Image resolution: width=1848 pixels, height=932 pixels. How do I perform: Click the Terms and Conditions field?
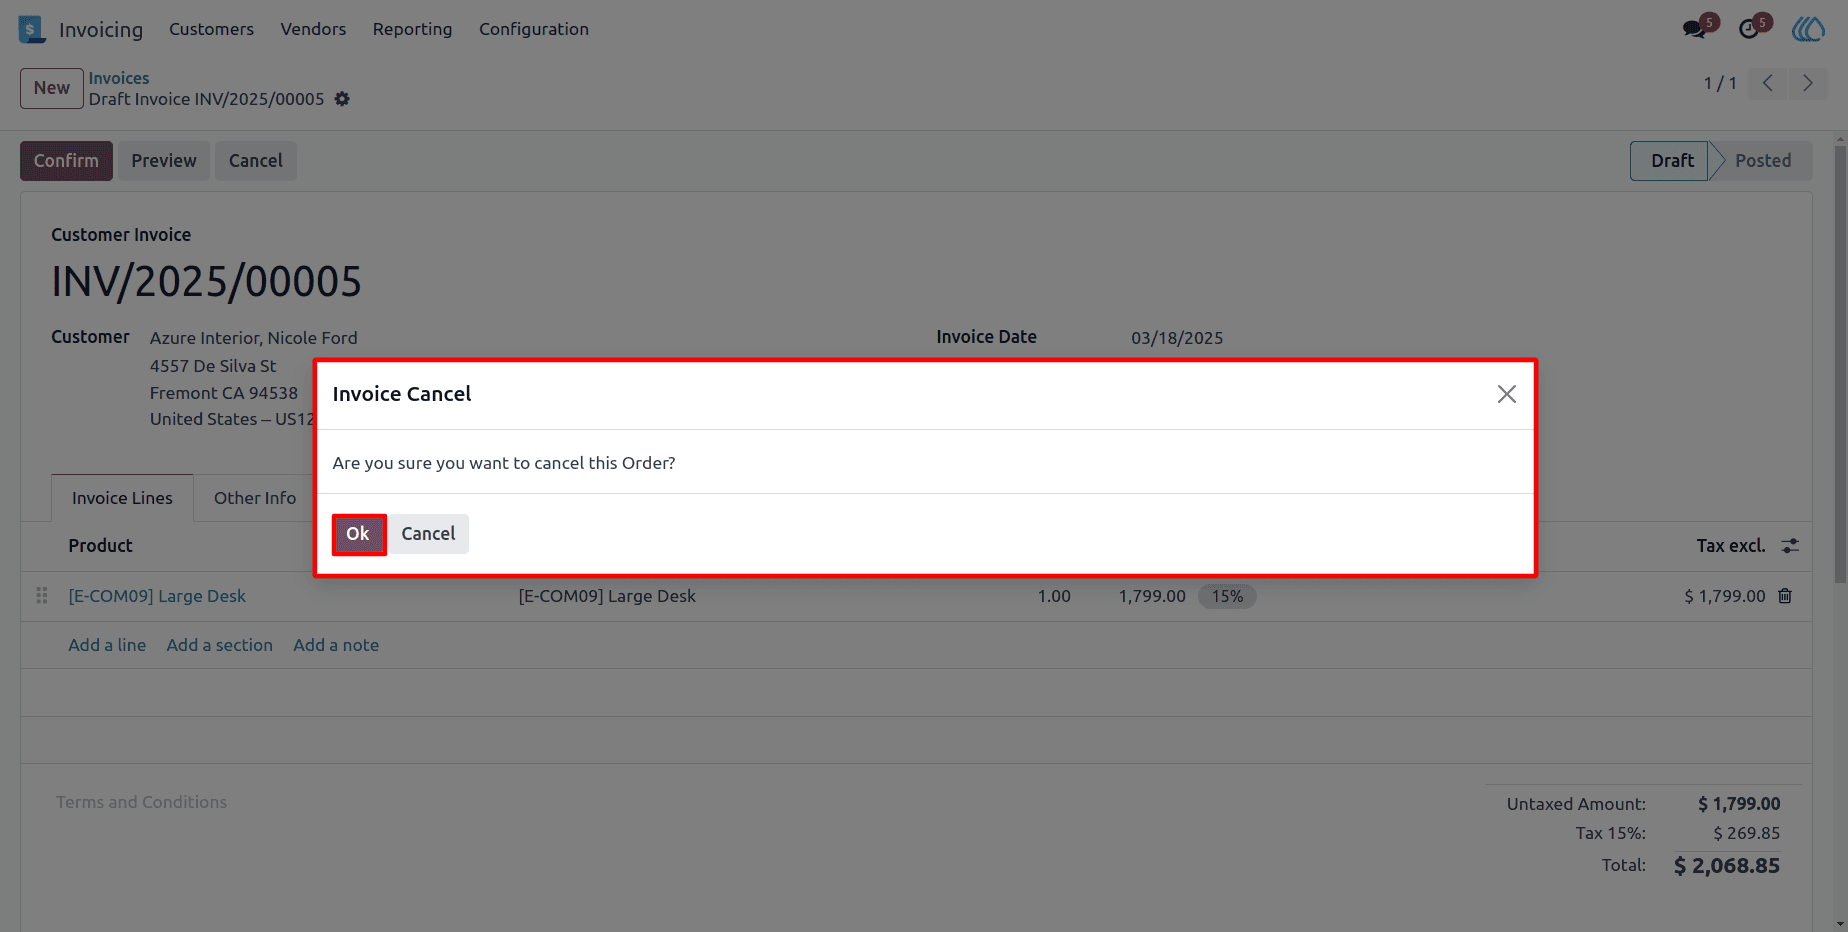141,802
